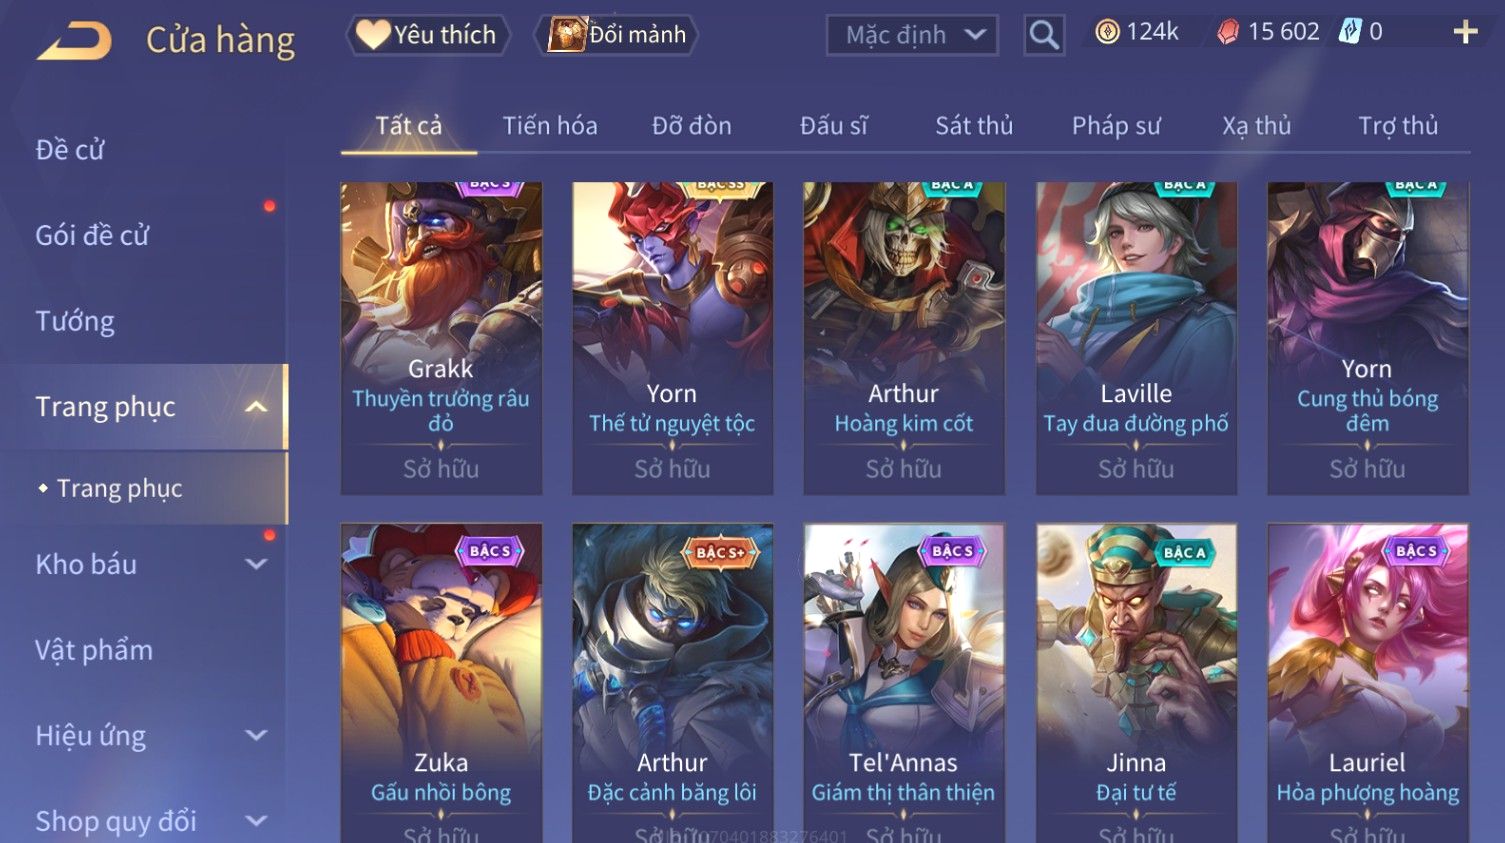Collapse the Trang phục sidebar section
This screenshot has height=843, width=1505.
[256, 407]
